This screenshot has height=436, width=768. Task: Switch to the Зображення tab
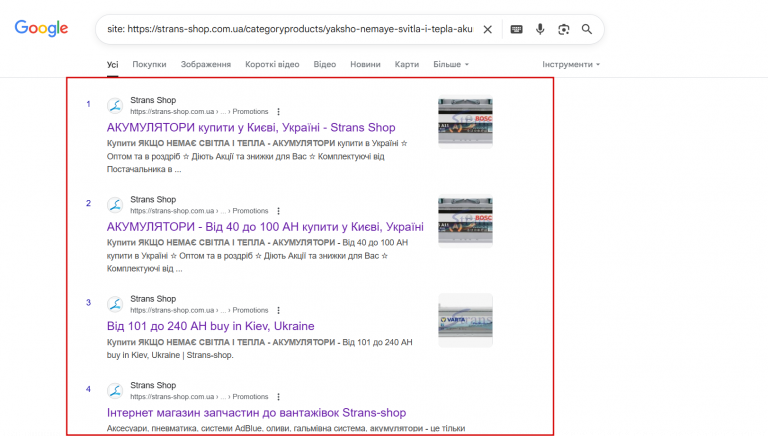click(x=206, y=65)
